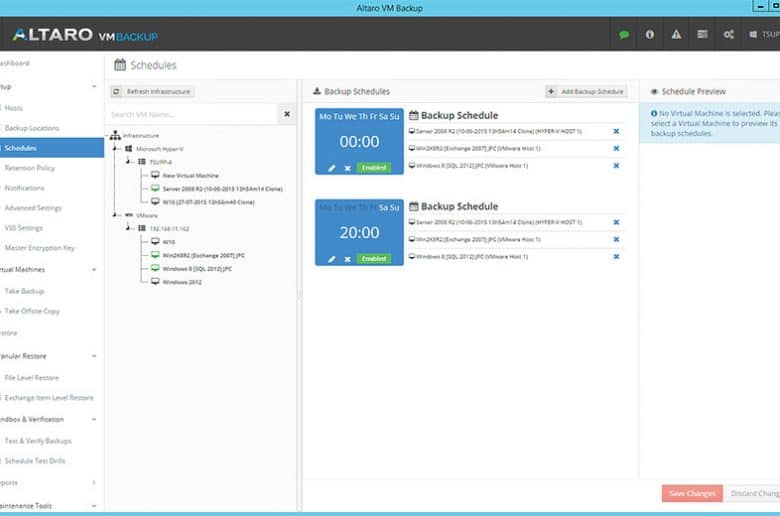780x516 pixels.
Task: Click Refresh Infrastructure button
Action: click(152, 92)
